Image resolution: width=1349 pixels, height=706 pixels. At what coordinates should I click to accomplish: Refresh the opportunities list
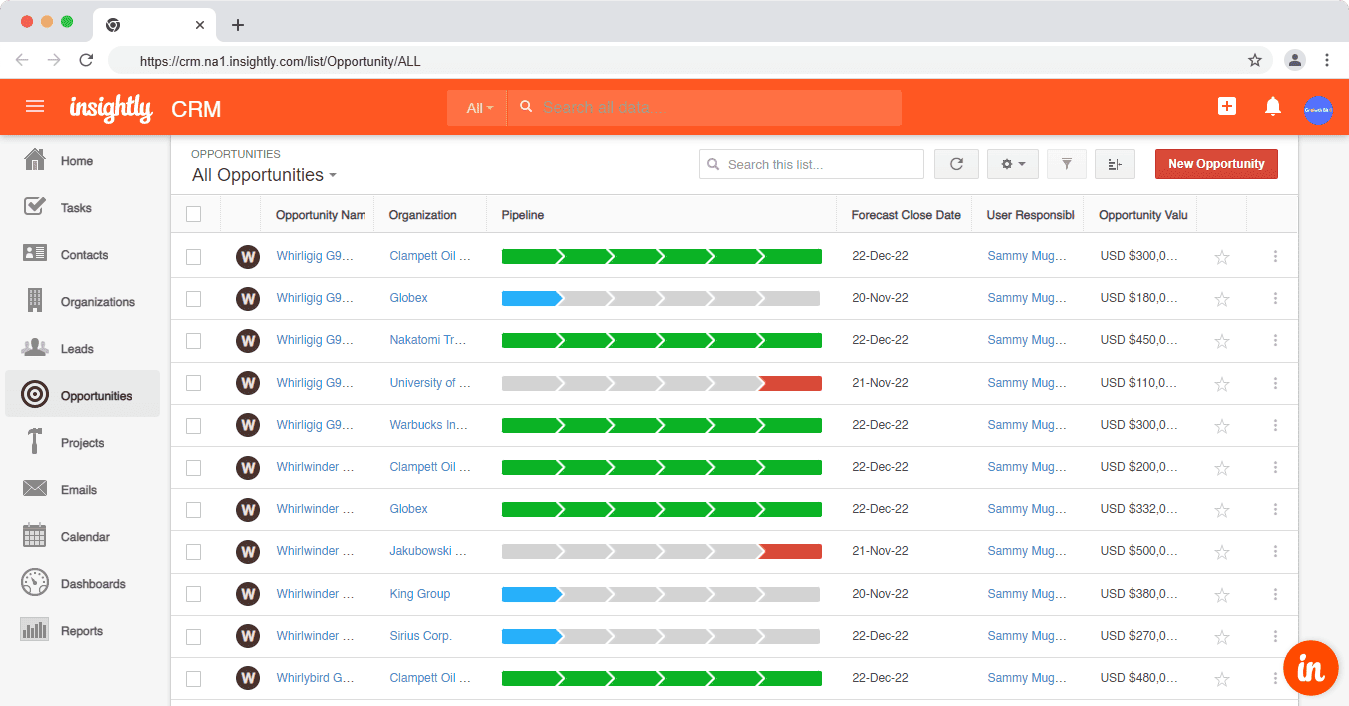pos(955,163)
